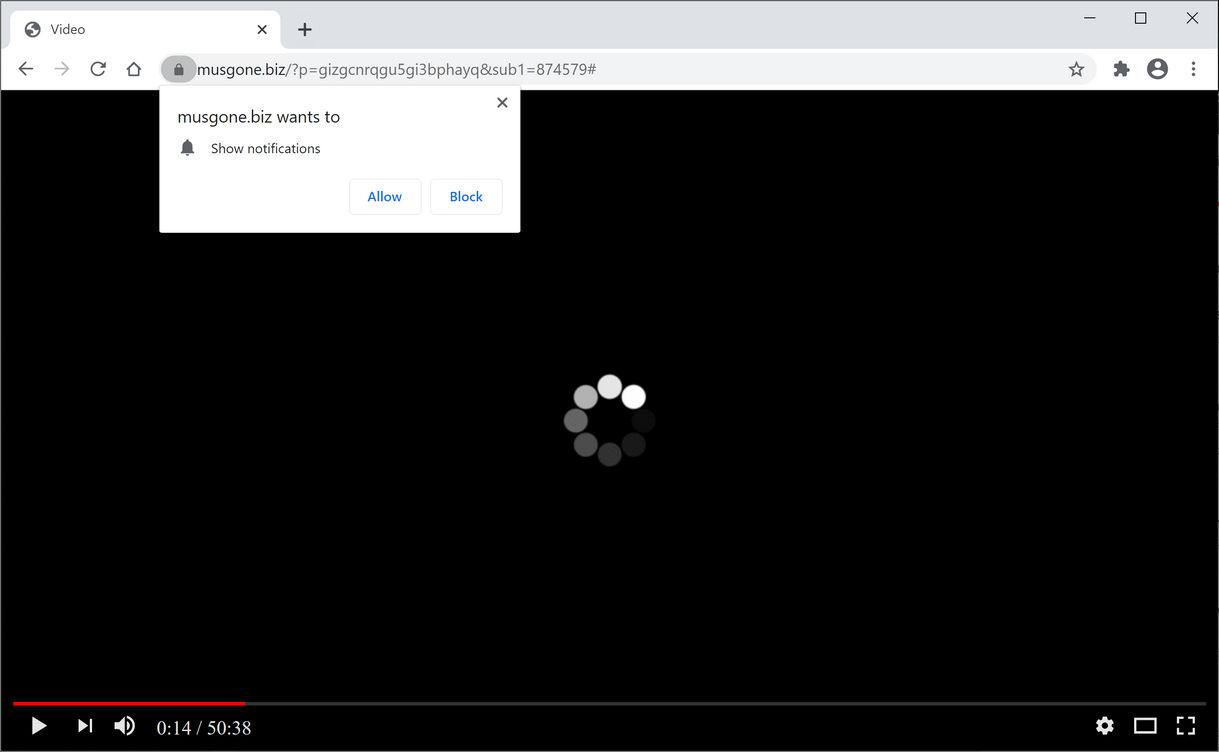Close the Video tab
Viewport: 1219px width, 752px height.
pos(262,30)
